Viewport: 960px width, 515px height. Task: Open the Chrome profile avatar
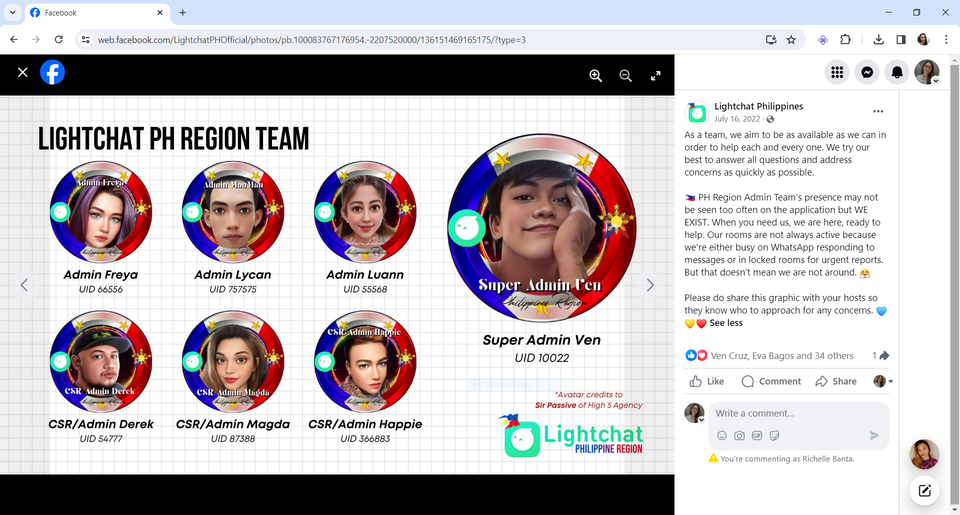pos(923,40)
